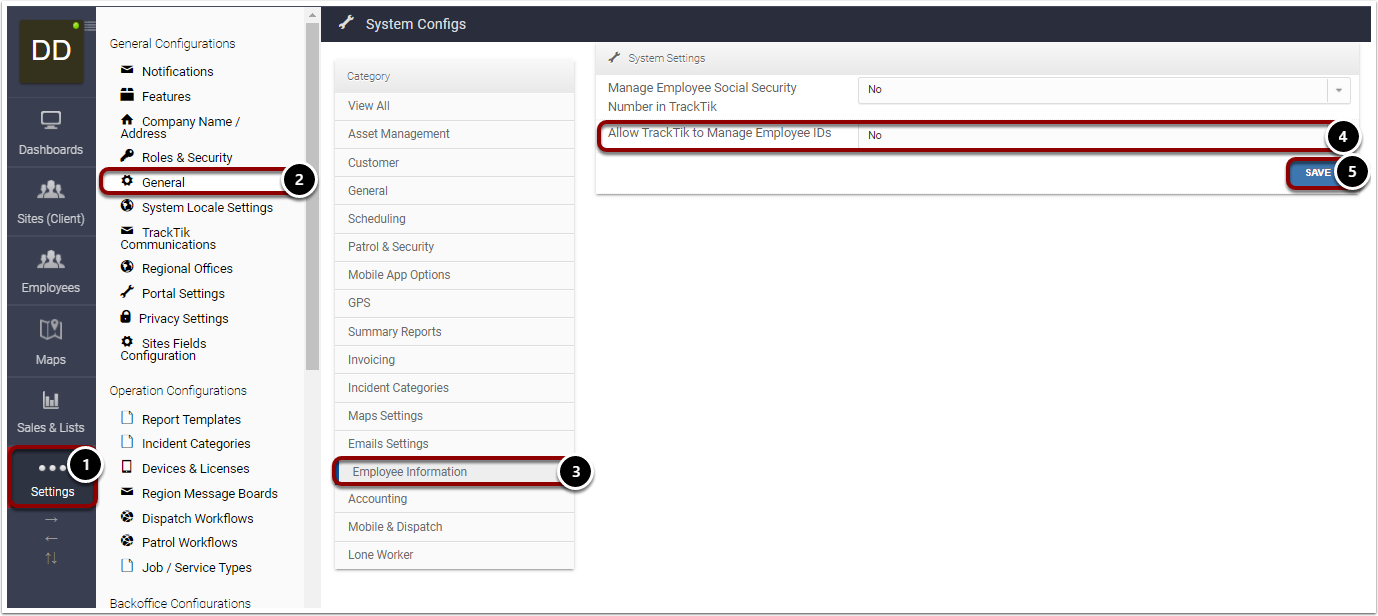The image size is (1378, 616).
Task: Select Employee Information category
Action: 454,472
